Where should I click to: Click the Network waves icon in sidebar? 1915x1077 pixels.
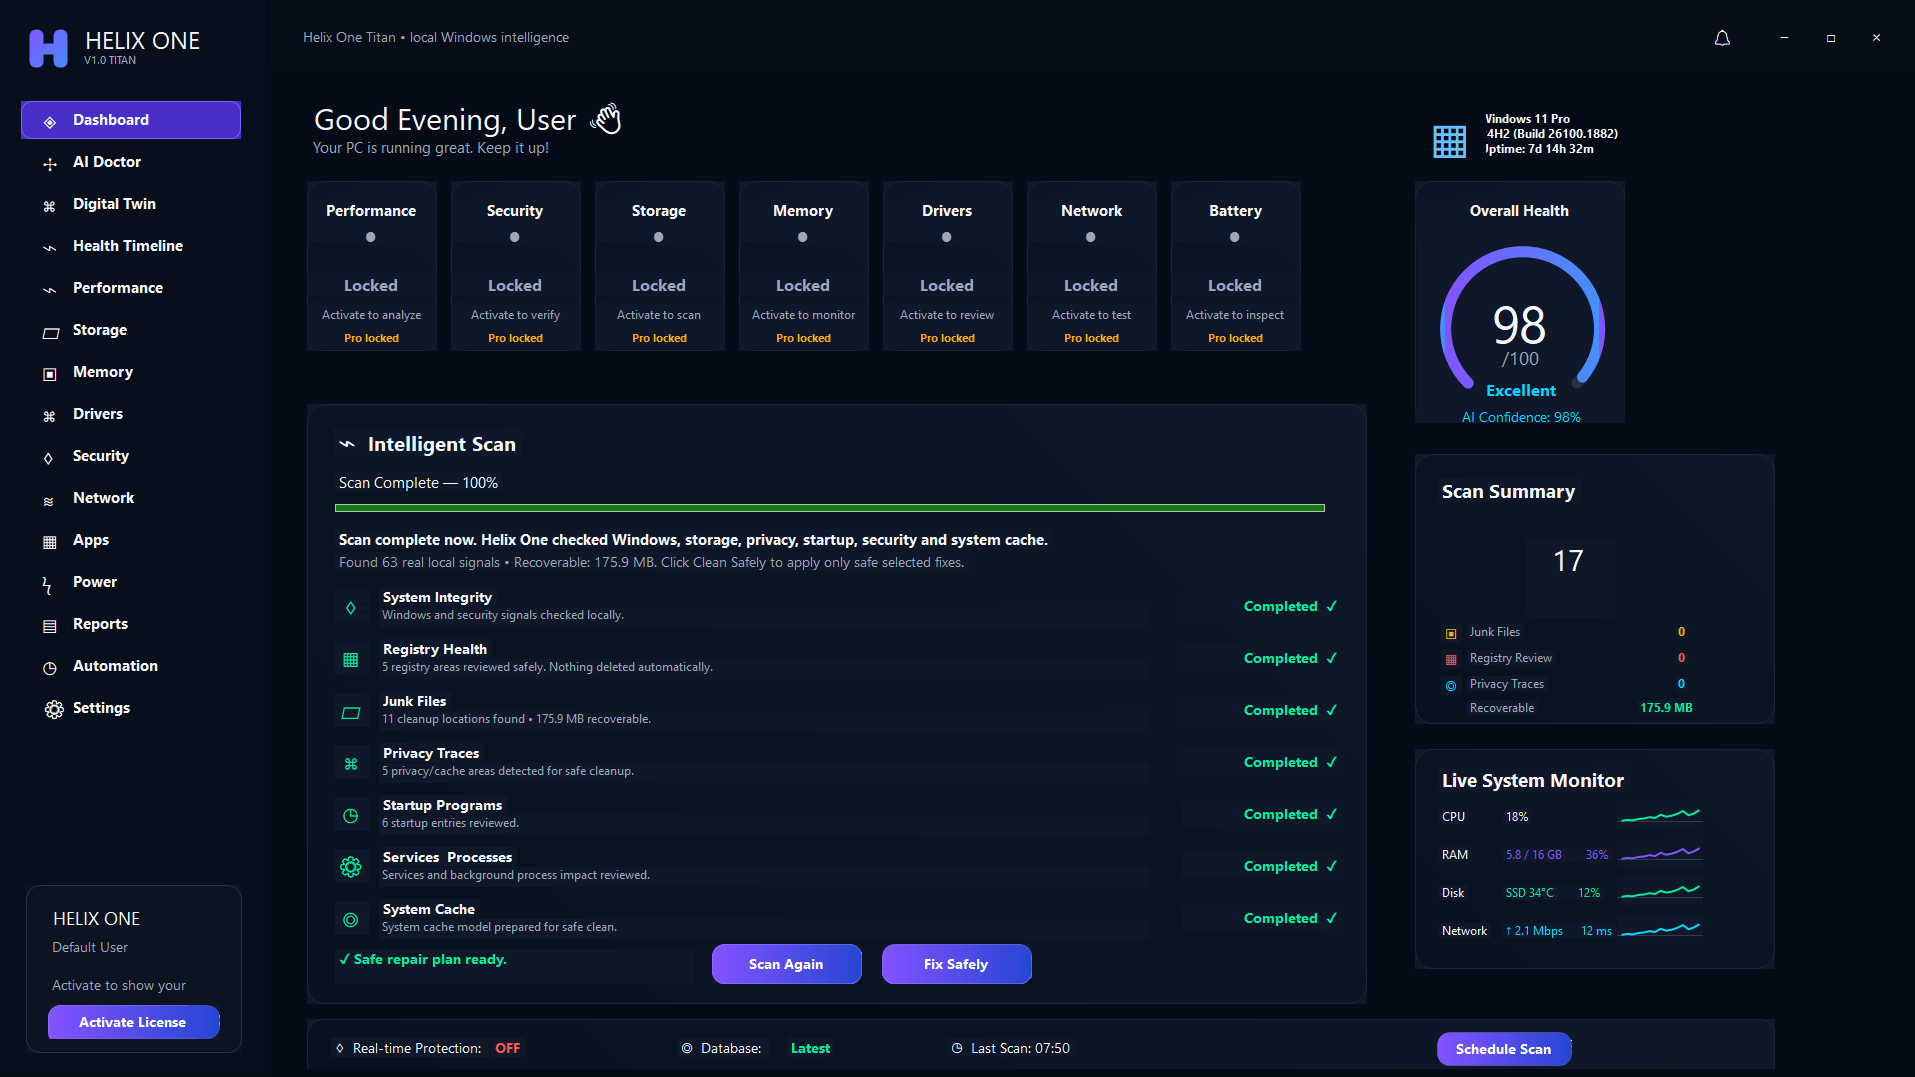pyautogui.click(x=48, y=500)
